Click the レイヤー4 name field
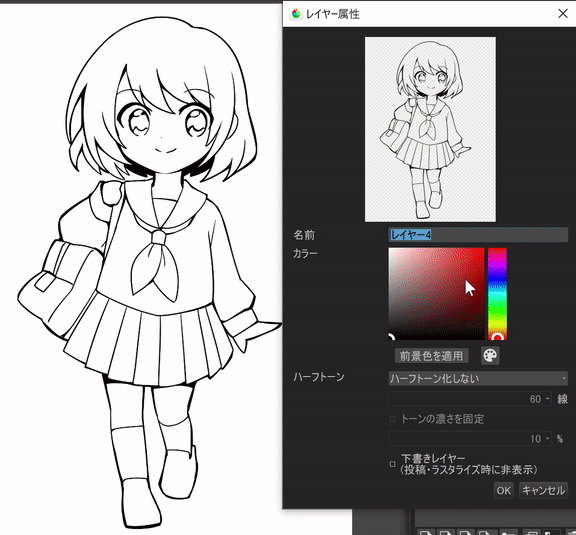The image size is (576, 535). pos(478,235)
